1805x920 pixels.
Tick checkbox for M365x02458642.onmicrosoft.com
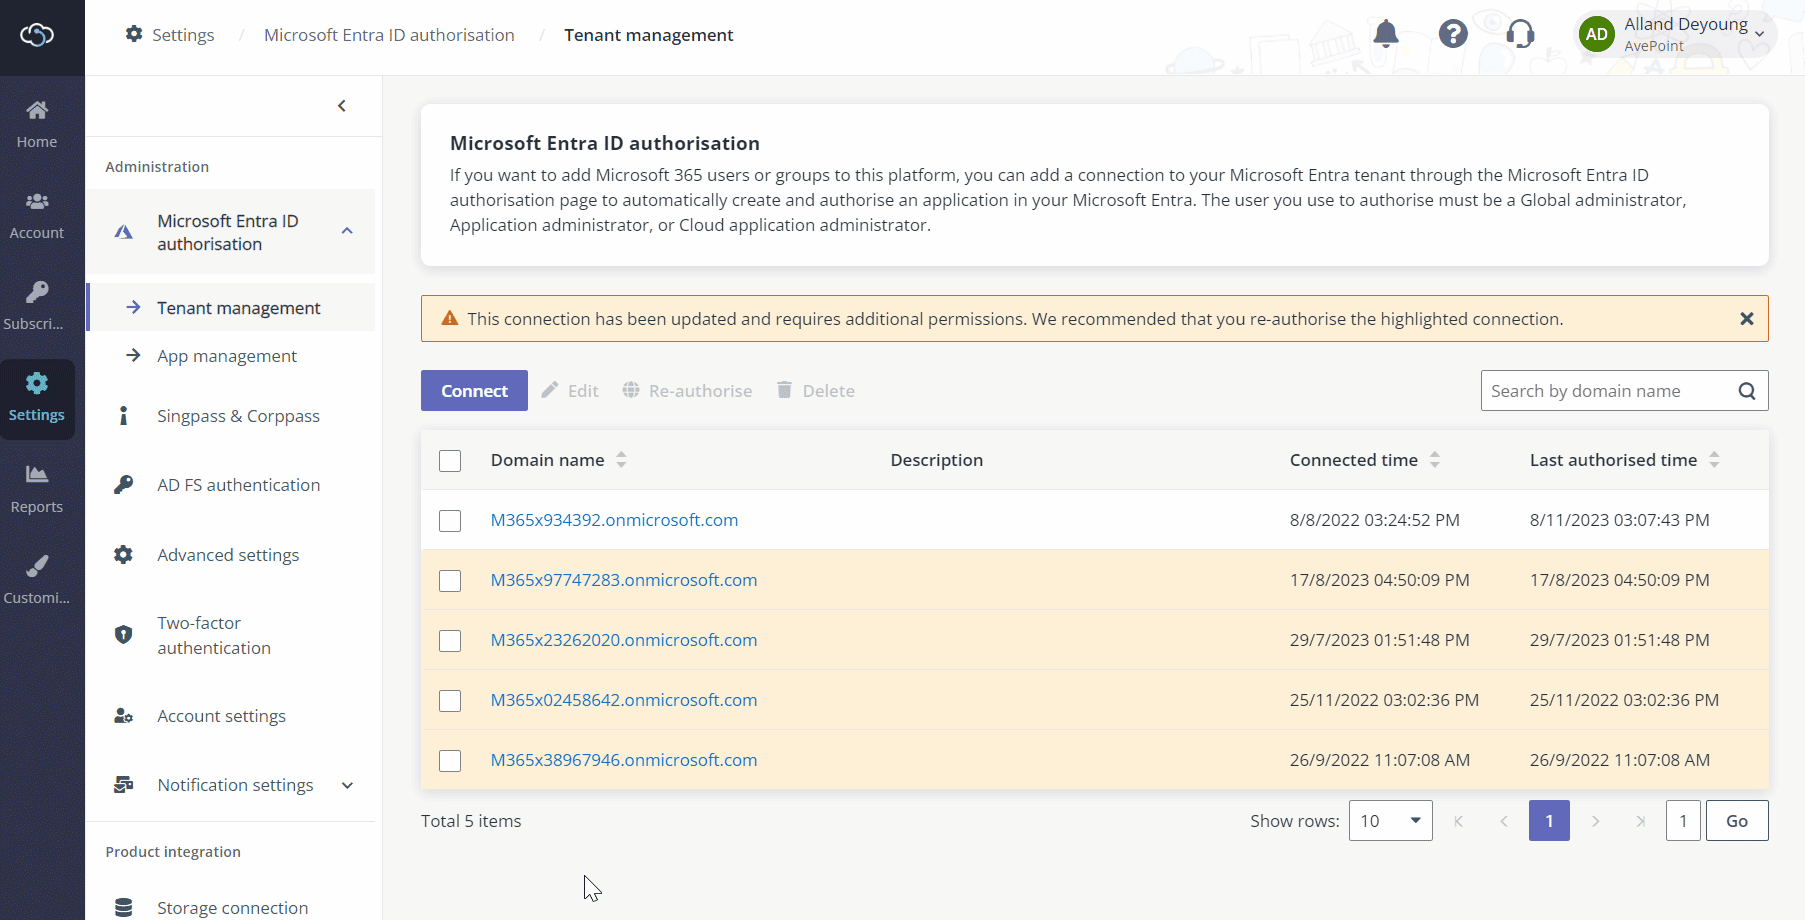point(450,701)
